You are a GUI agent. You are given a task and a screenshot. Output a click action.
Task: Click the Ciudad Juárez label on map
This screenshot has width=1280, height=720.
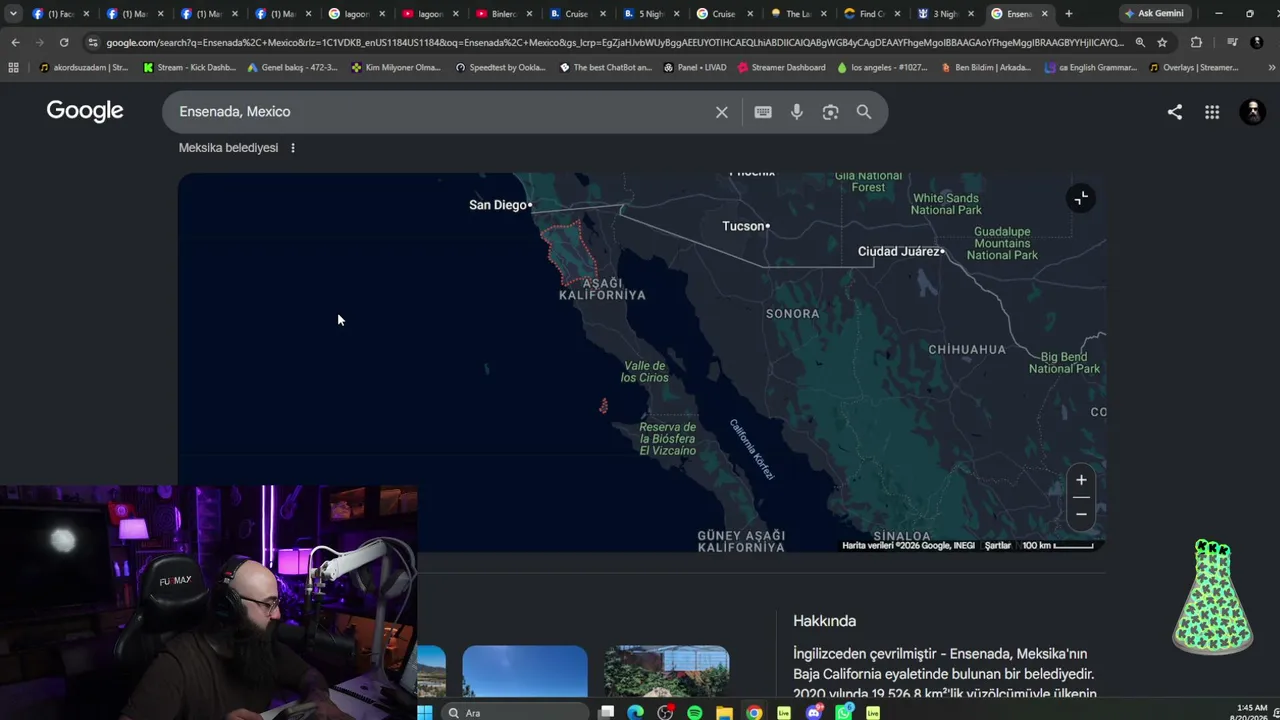tap(899, 251)
